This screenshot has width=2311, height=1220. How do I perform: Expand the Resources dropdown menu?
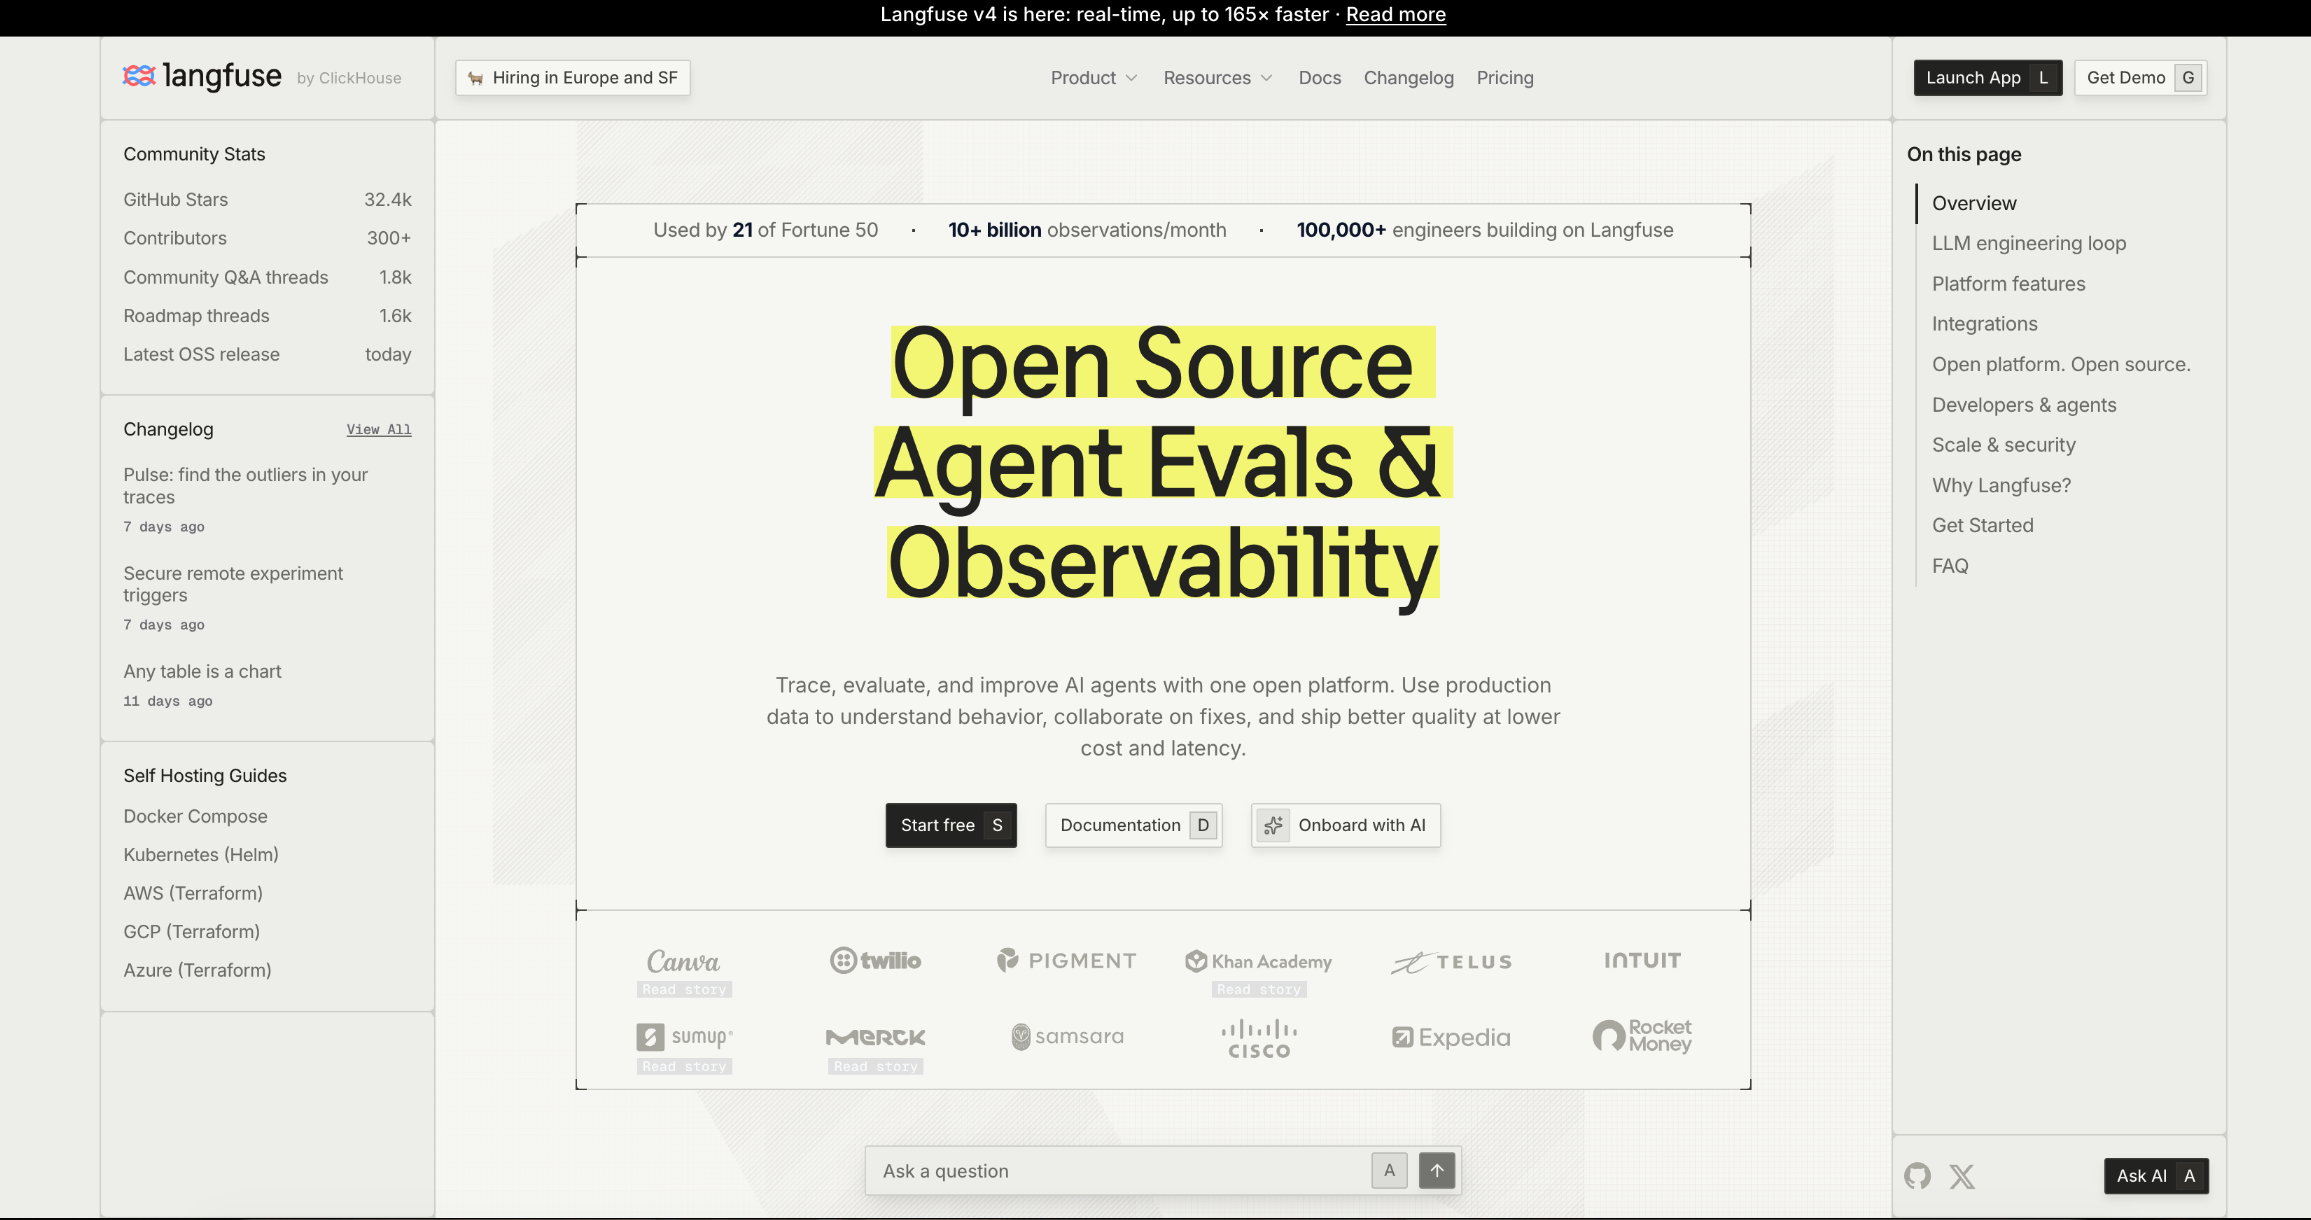click(x=1218, y=78)
